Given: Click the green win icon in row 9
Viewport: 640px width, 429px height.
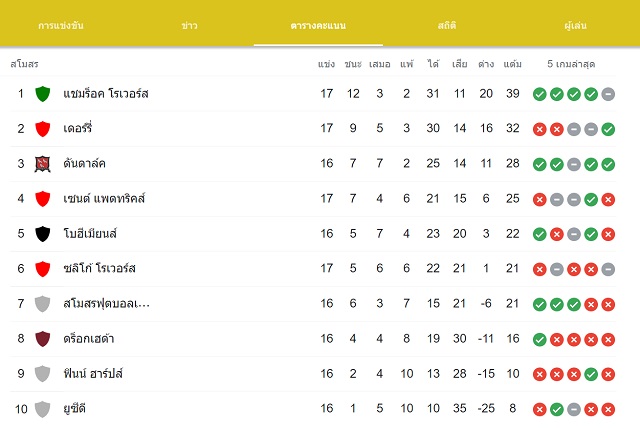Looking at the screenshot, I should pyautogui.click(x=591, y=374).
